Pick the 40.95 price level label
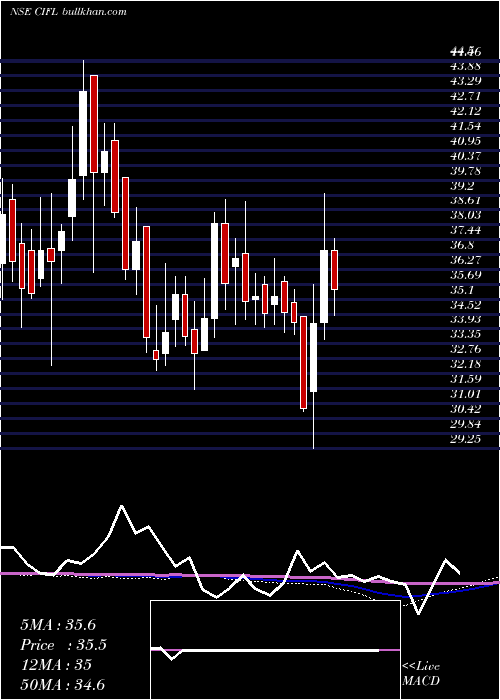Viewport: 500px width, 700px height. click(x=466, y=141)
